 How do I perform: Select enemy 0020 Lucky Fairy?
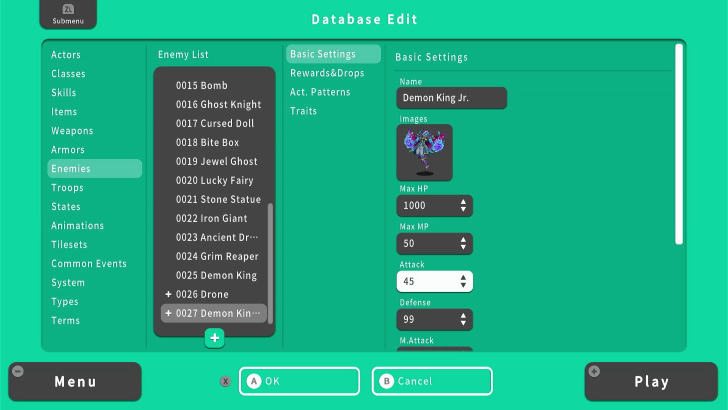(214, 181)
